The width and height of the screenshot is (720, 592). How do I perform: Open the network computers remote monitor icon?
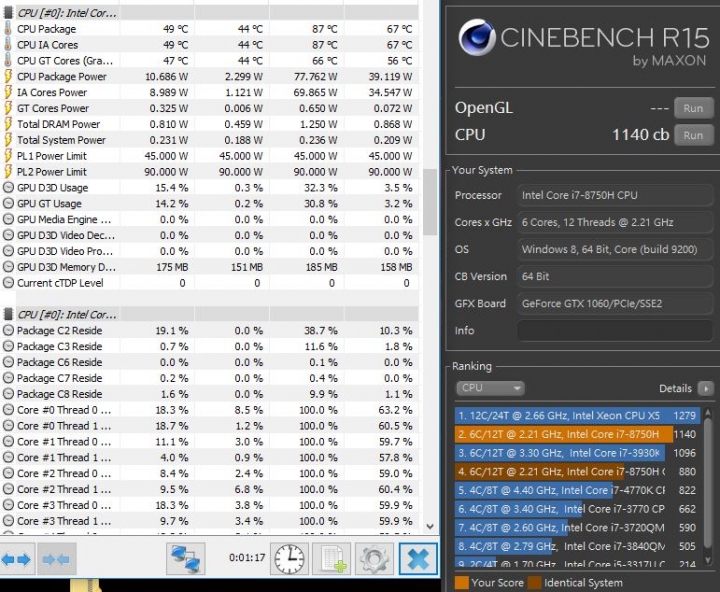tap(186, 558)
